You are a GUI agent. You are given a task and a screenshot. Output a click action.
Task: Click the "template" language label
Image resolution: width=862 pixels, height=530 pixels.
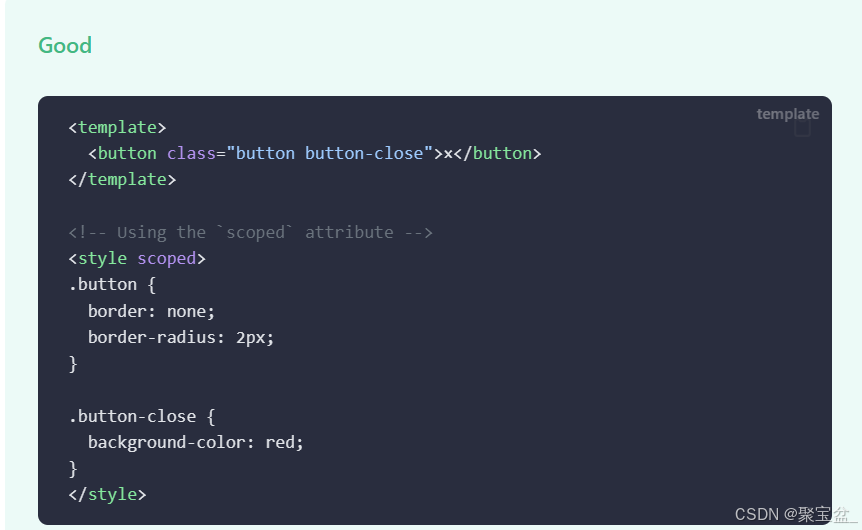[787, 114]
